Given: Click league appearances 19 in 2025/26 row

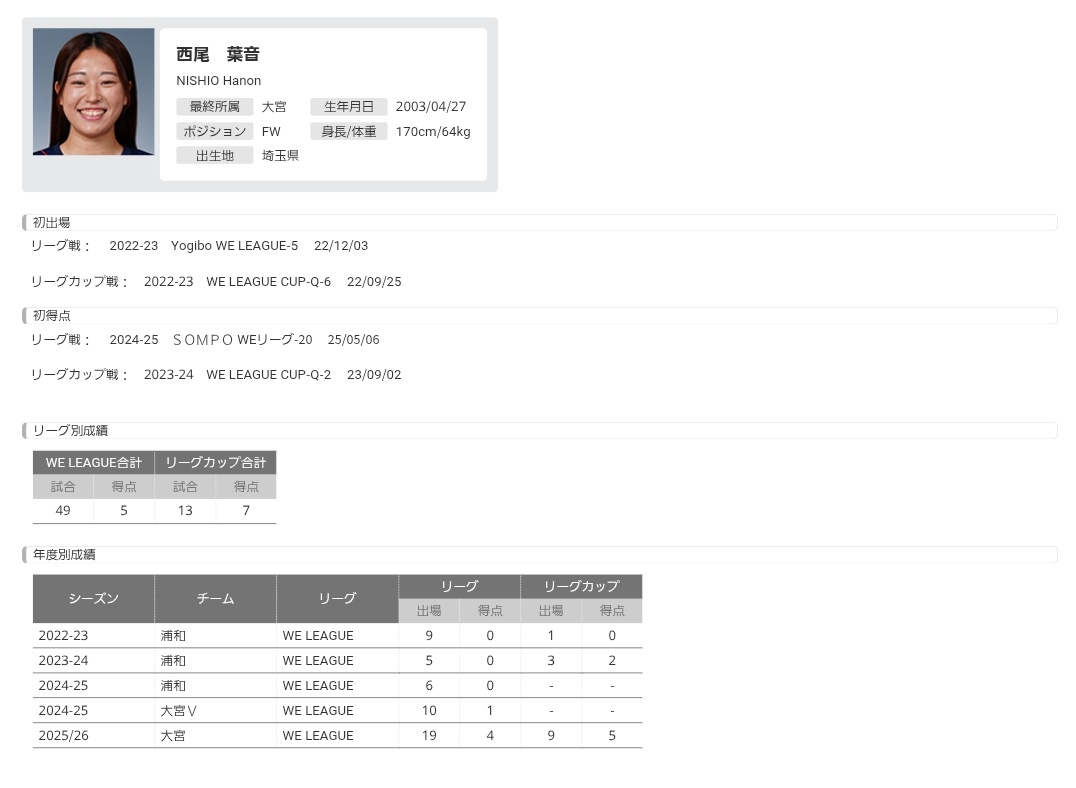Looking at the screenshot, I should coord(429,736).
